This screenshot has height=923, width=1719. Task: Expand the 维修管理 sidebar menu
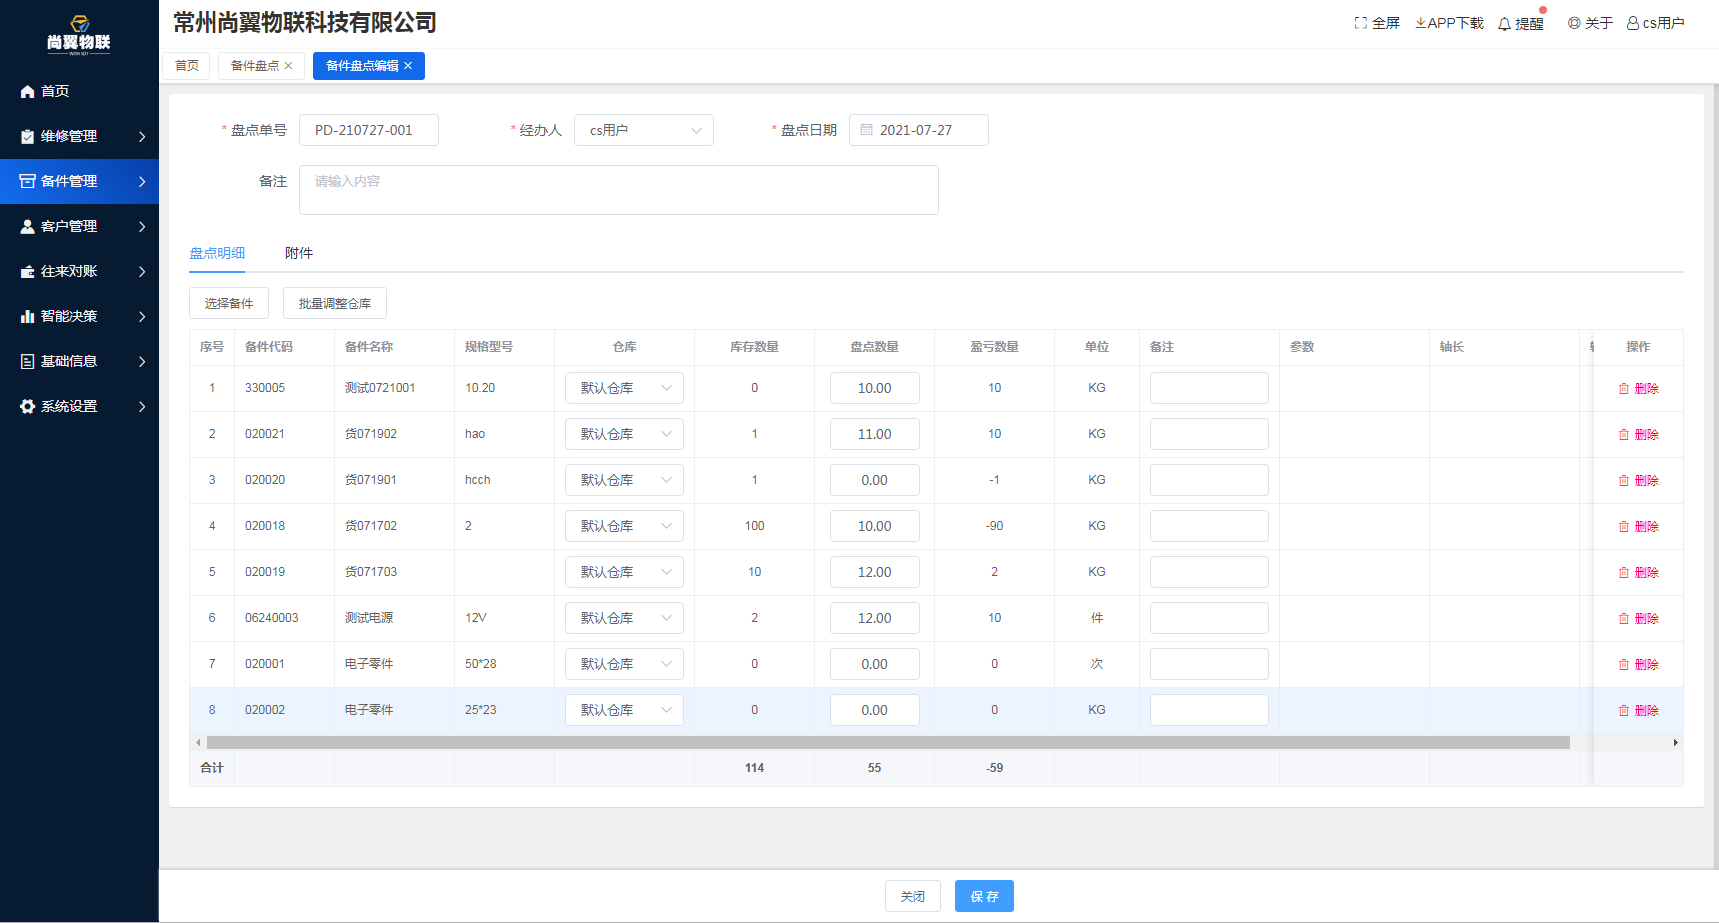79,136
